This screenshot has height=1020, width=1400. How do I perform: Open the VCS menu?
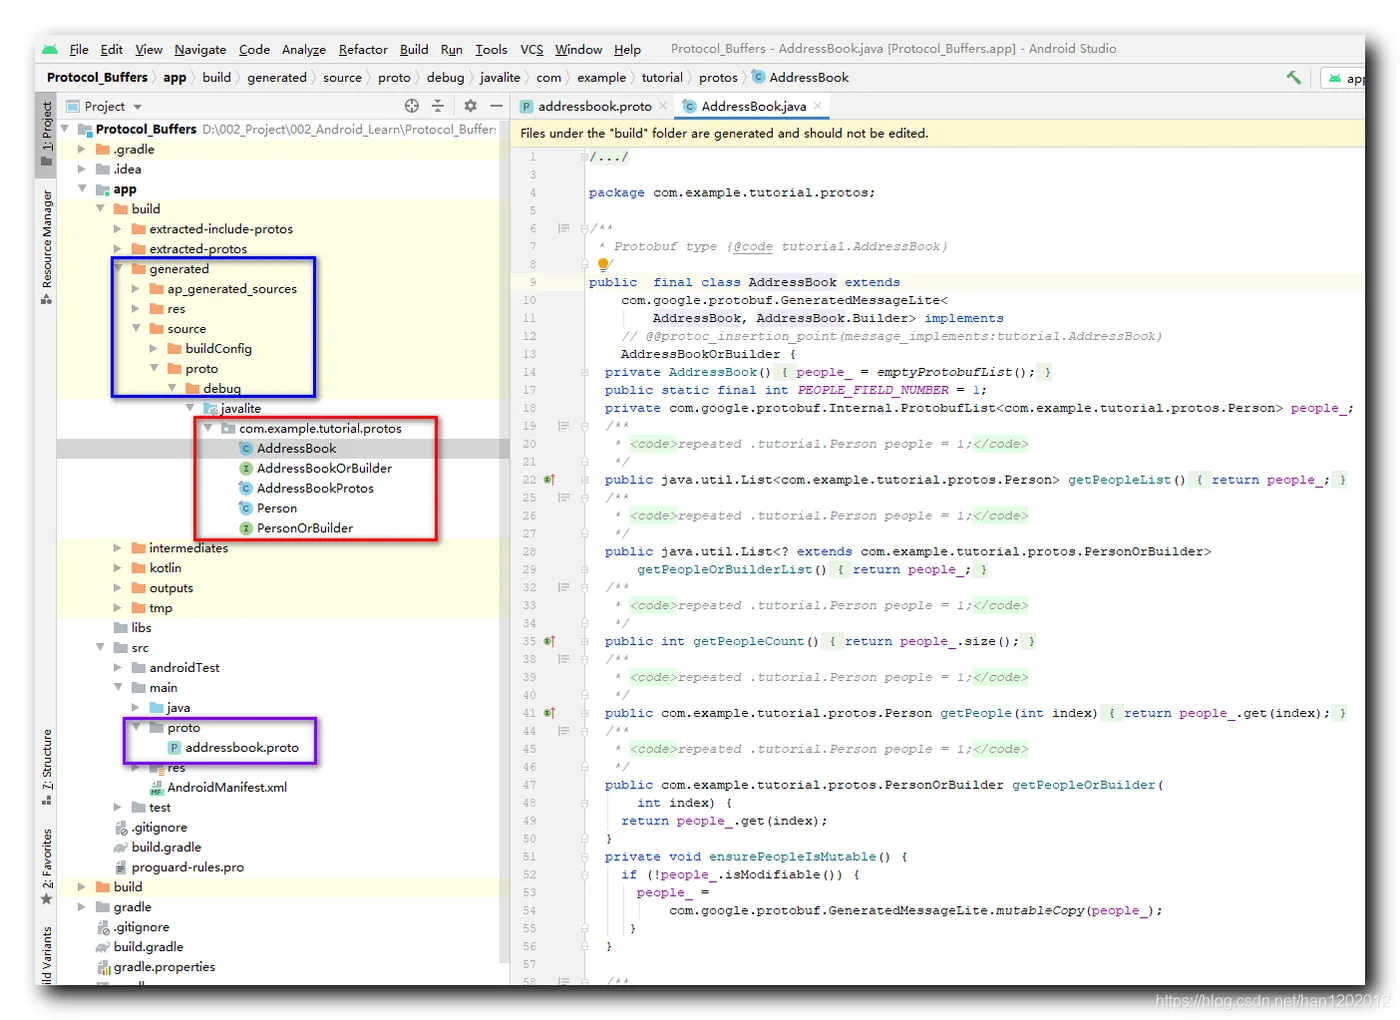click(x=532, y=49)
